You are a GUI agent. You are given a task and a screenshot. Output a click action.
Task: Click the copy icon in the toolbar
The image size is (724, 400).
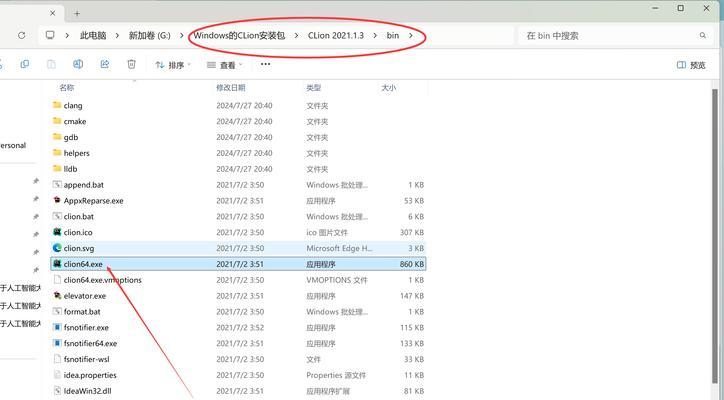point(24,65)
